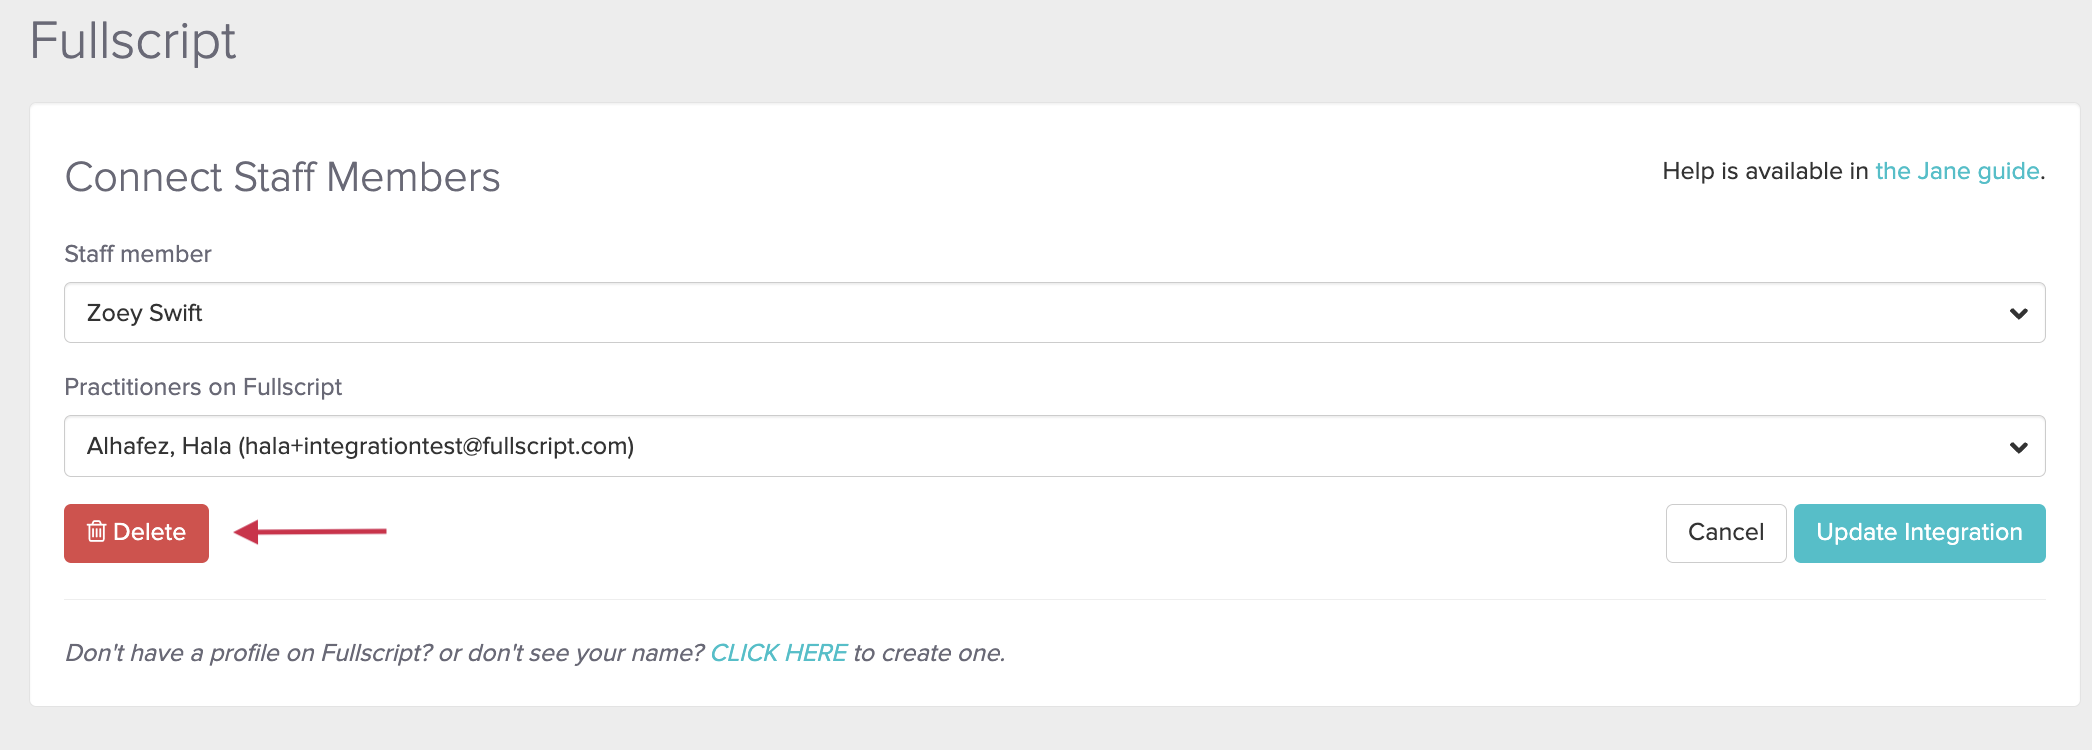Click the red arrow pointing at Delete
This screenshot has height=750, width=2092.
coord(310,532)
